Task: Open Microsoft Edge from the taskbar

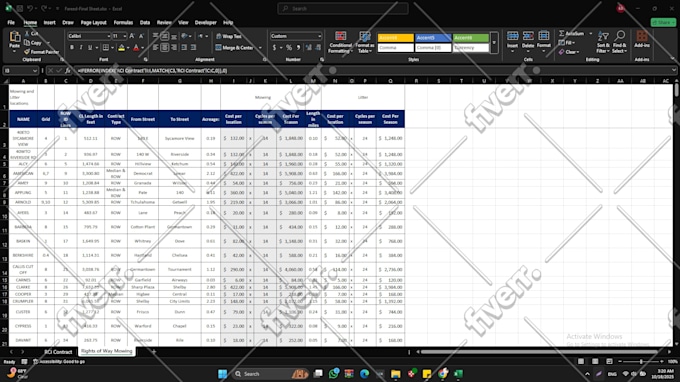Action: point(364,374)
